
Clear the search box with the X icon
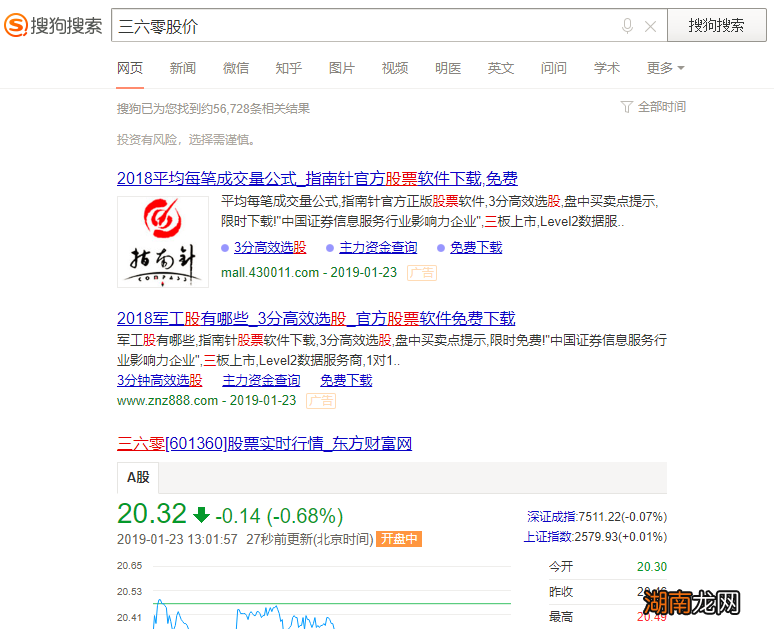pos(651,26)
